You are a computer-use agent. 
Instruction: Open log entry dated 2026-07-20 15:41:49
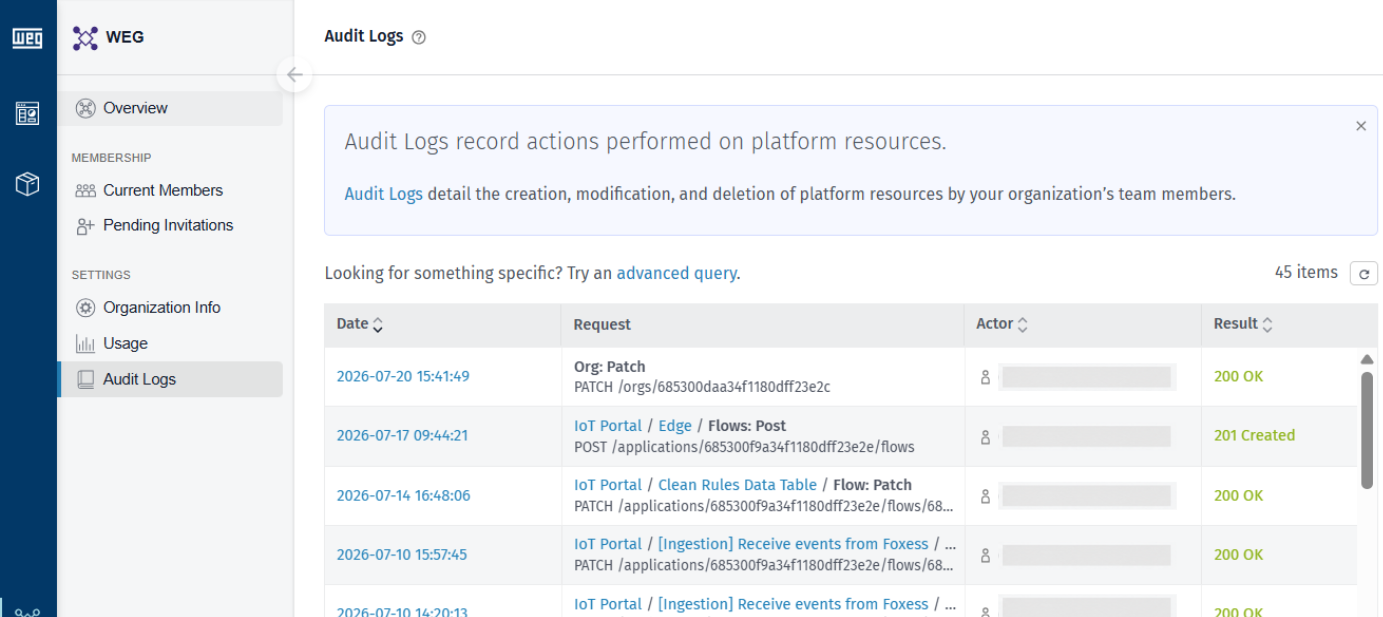coord(403,377)
